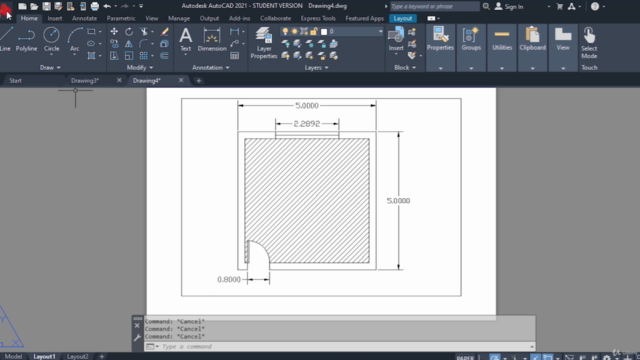Activate the Mirror tool

click(129, 44)
